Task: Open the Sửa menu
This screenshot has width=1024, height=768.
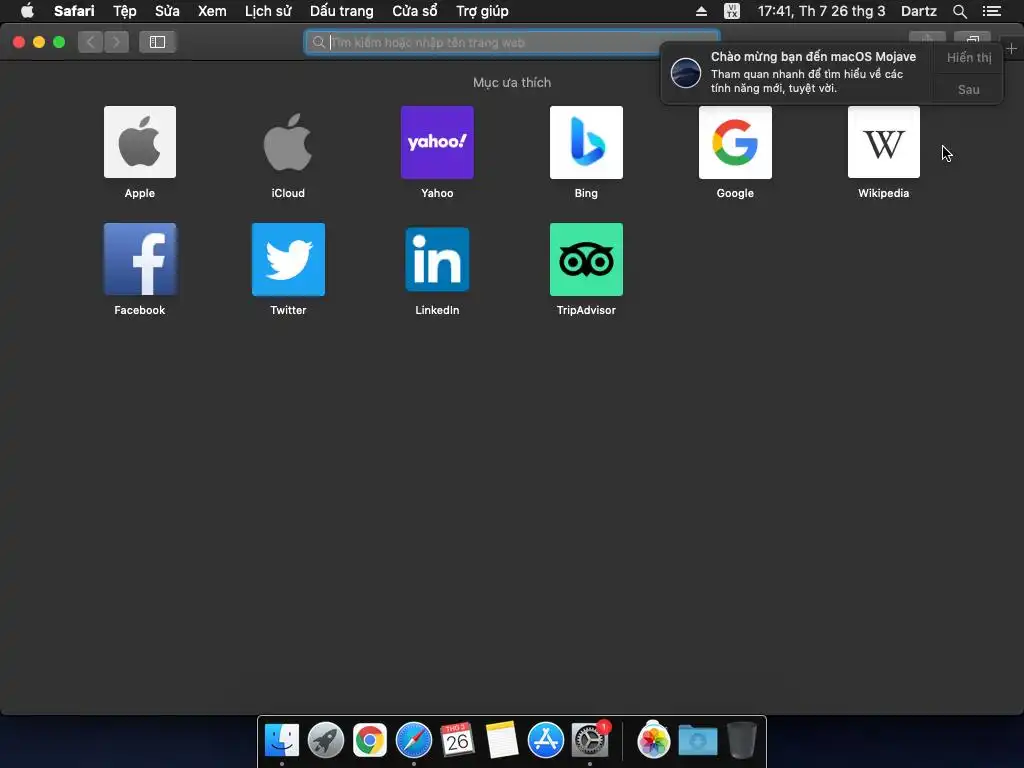Action: 167,11
